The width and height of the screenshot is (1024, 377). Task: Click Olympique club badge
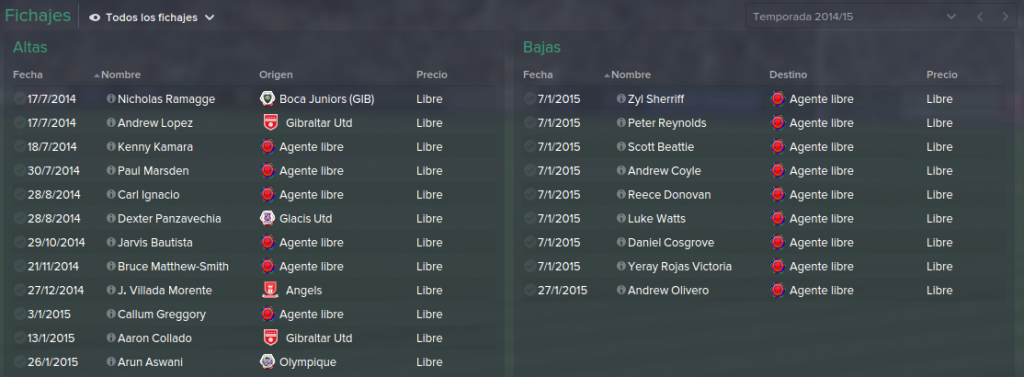point(266,361)
